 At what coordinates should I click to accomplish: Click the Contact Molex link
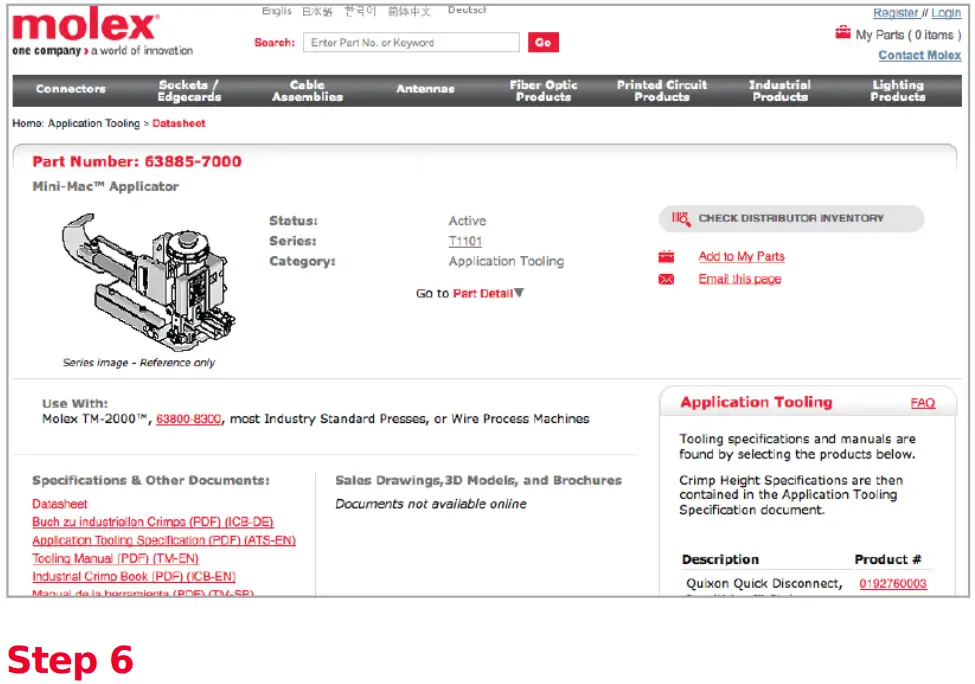tap(919, 55)
